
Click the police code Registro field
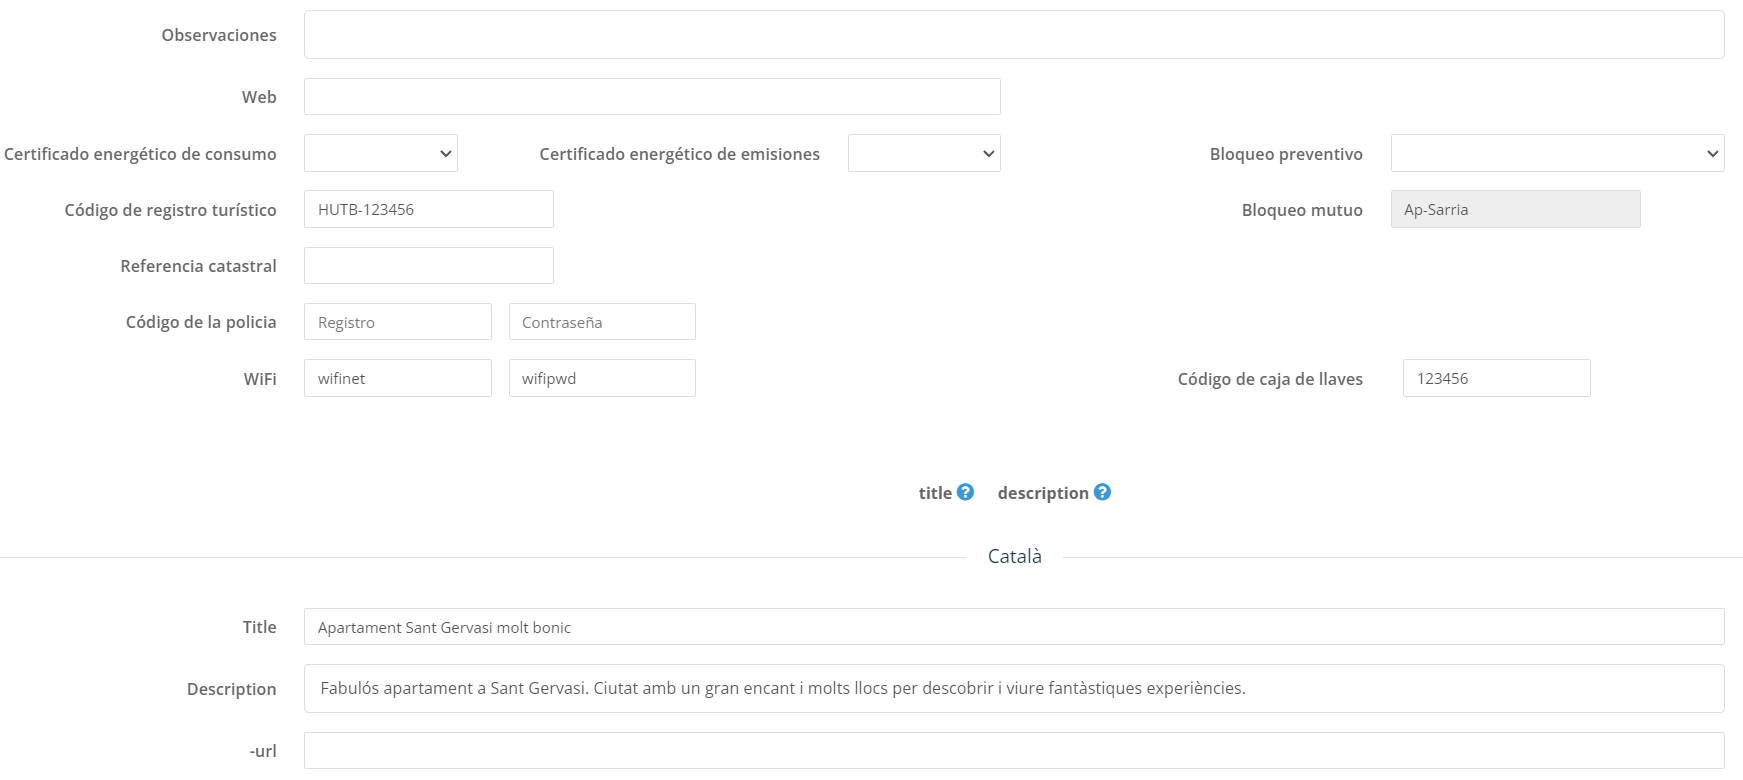(x=397, y=322)
